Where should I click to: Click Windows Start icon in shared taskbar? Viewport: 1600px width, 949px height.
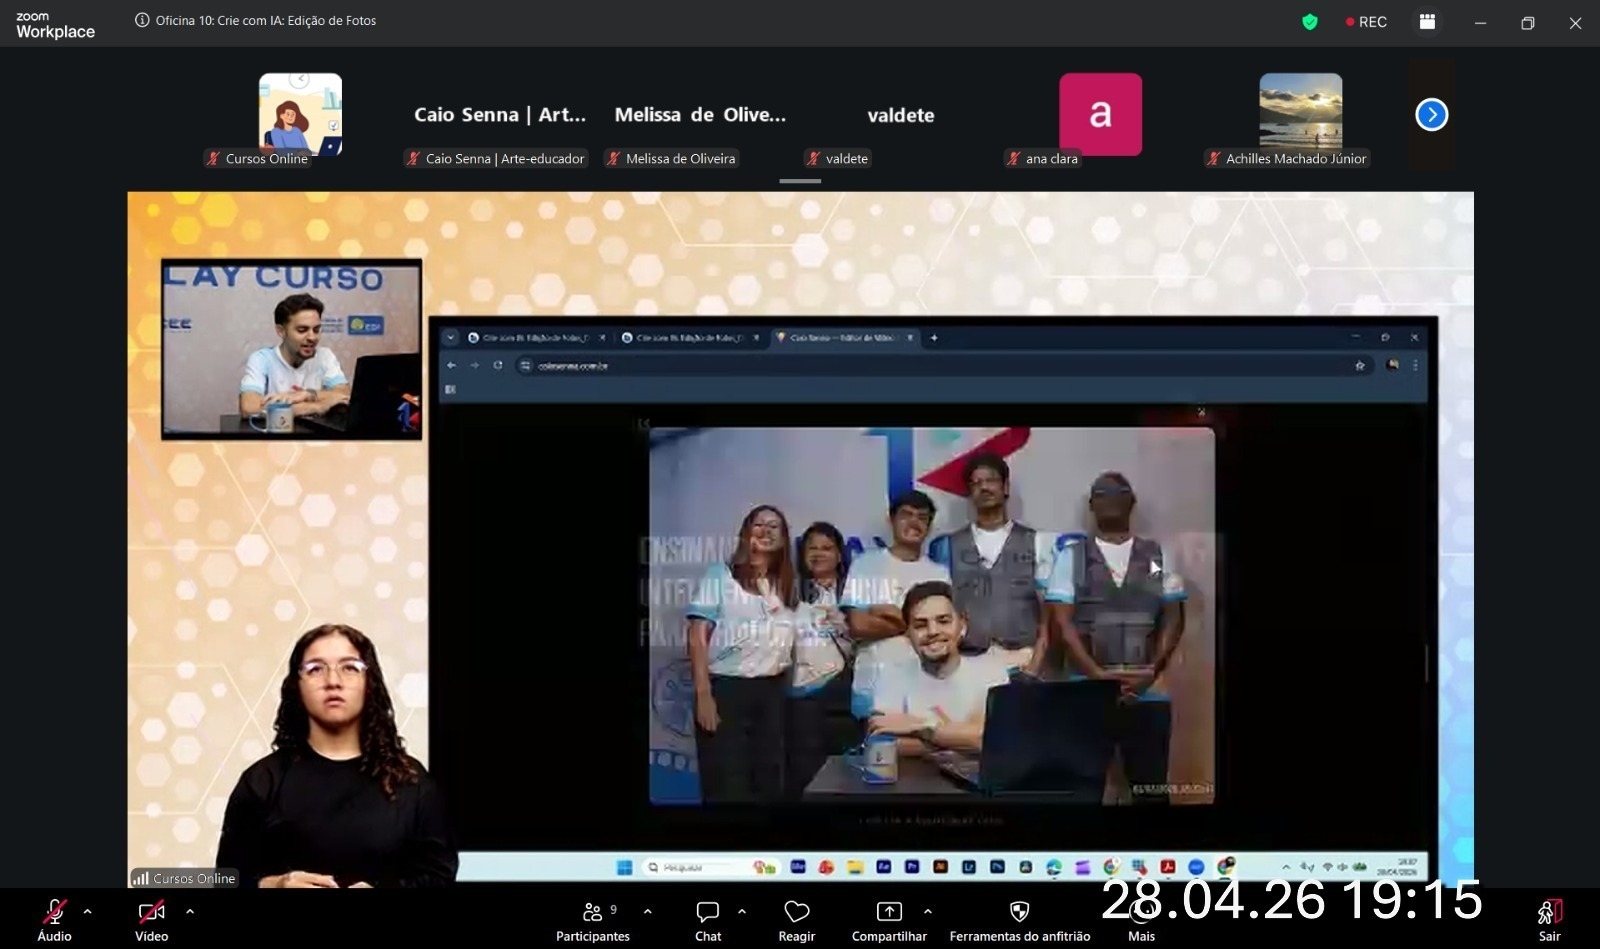click(x=625, y=867)
